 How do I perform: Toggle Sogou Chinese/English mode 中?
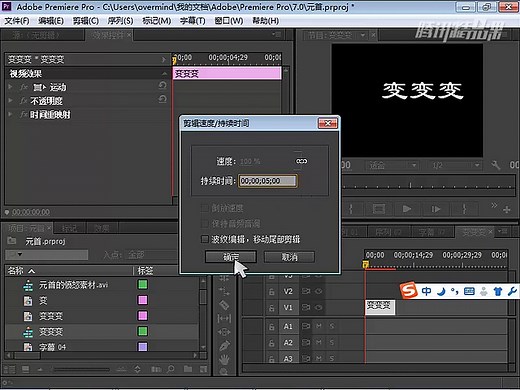tap(426, 291)
